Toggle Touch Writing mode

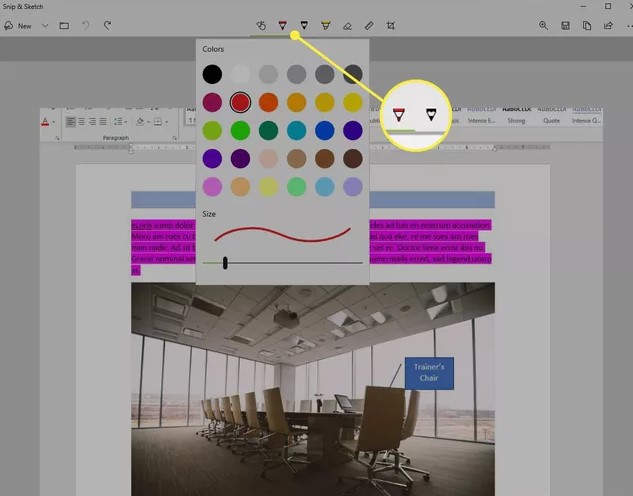click(x=261, y=25)
